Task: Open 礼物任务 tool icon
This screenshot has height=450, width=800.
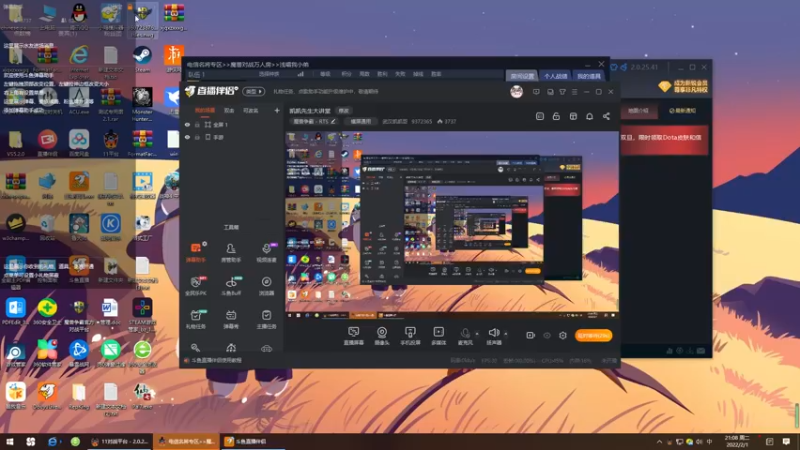Action: (x=195, y=319)
